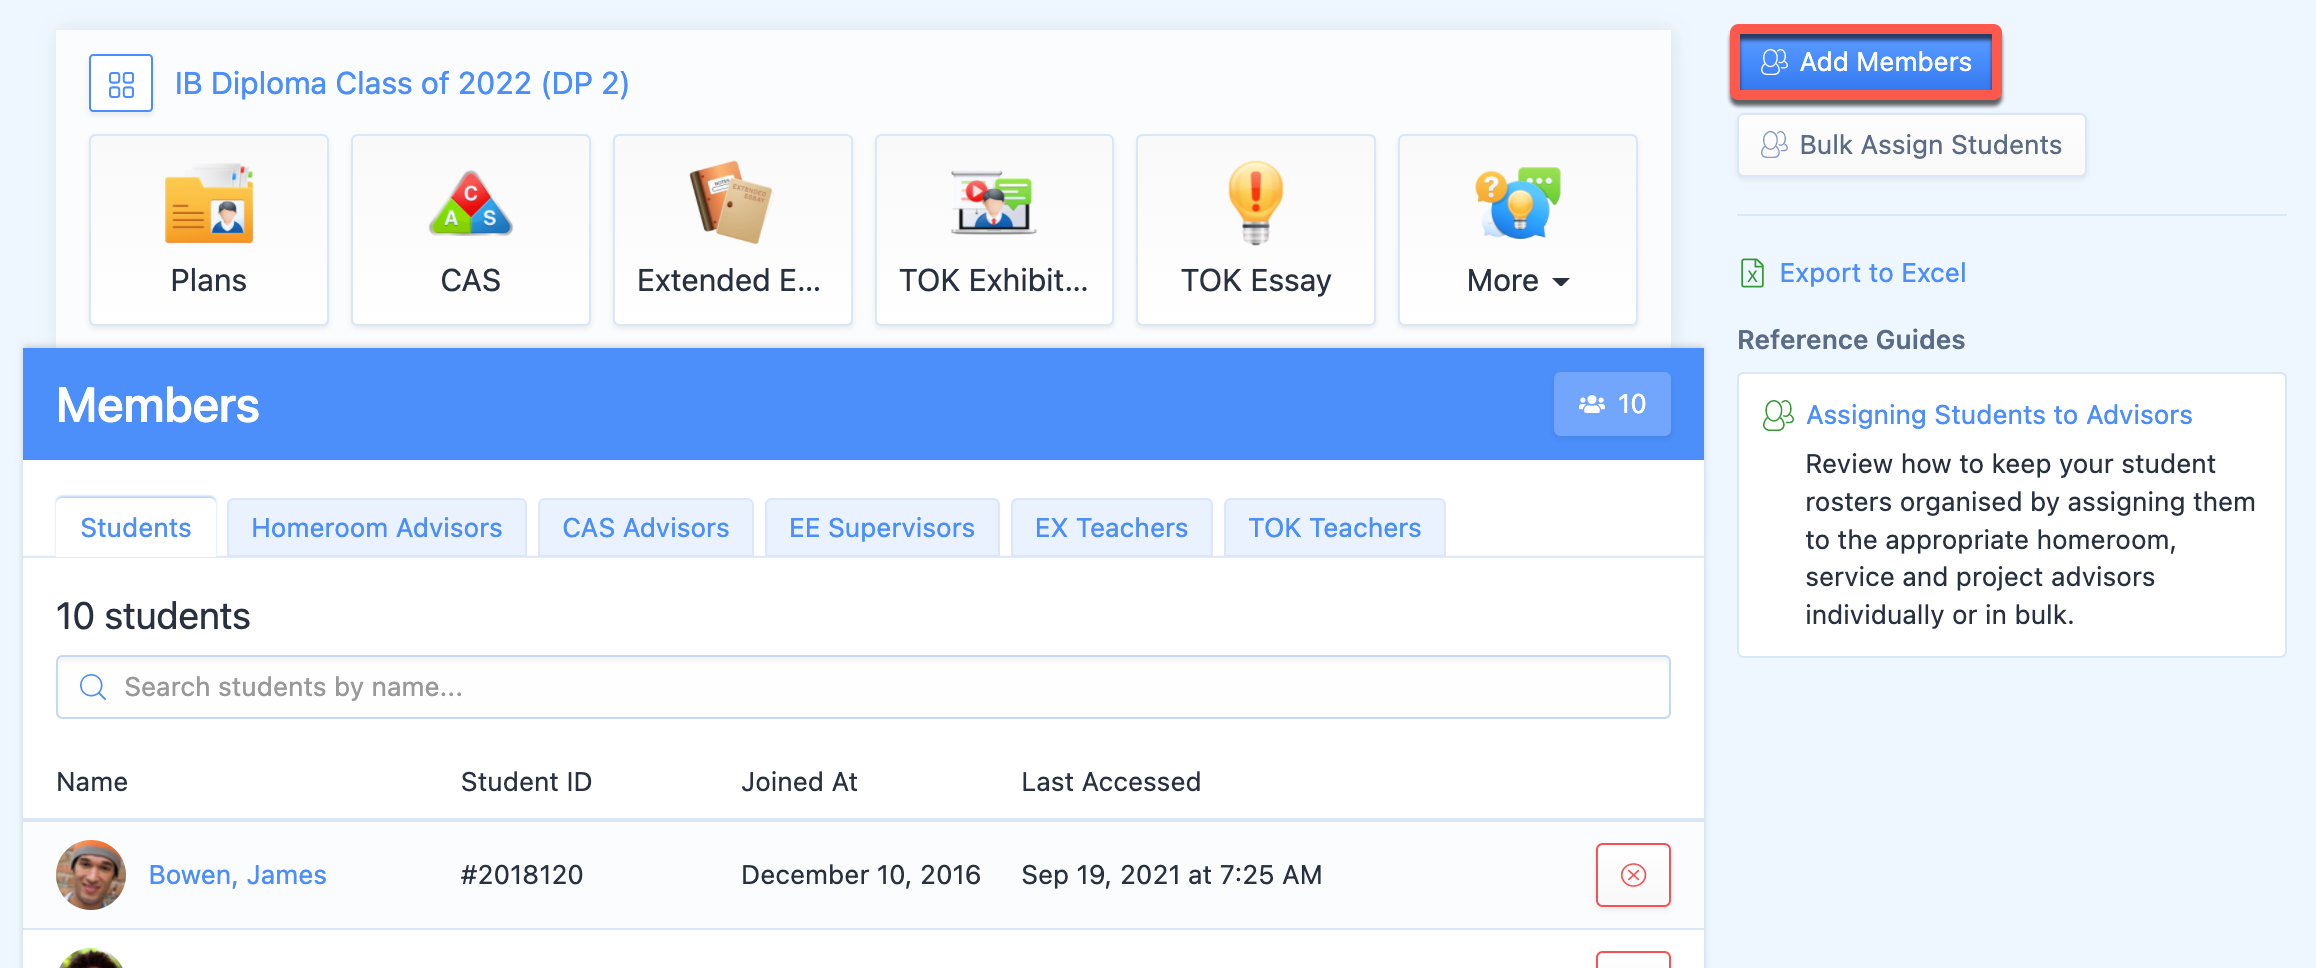Viewport: 2316px width, 968px height.
Task: Select the Students tab
Action: (x=136, y=528)
